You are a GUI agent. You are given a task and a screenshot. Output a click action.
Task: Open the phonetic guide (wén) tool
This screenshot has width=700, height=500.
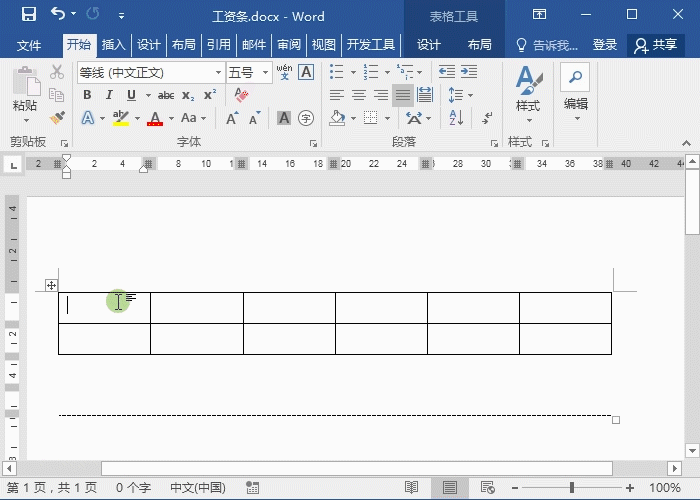click(x=284, y=72)
